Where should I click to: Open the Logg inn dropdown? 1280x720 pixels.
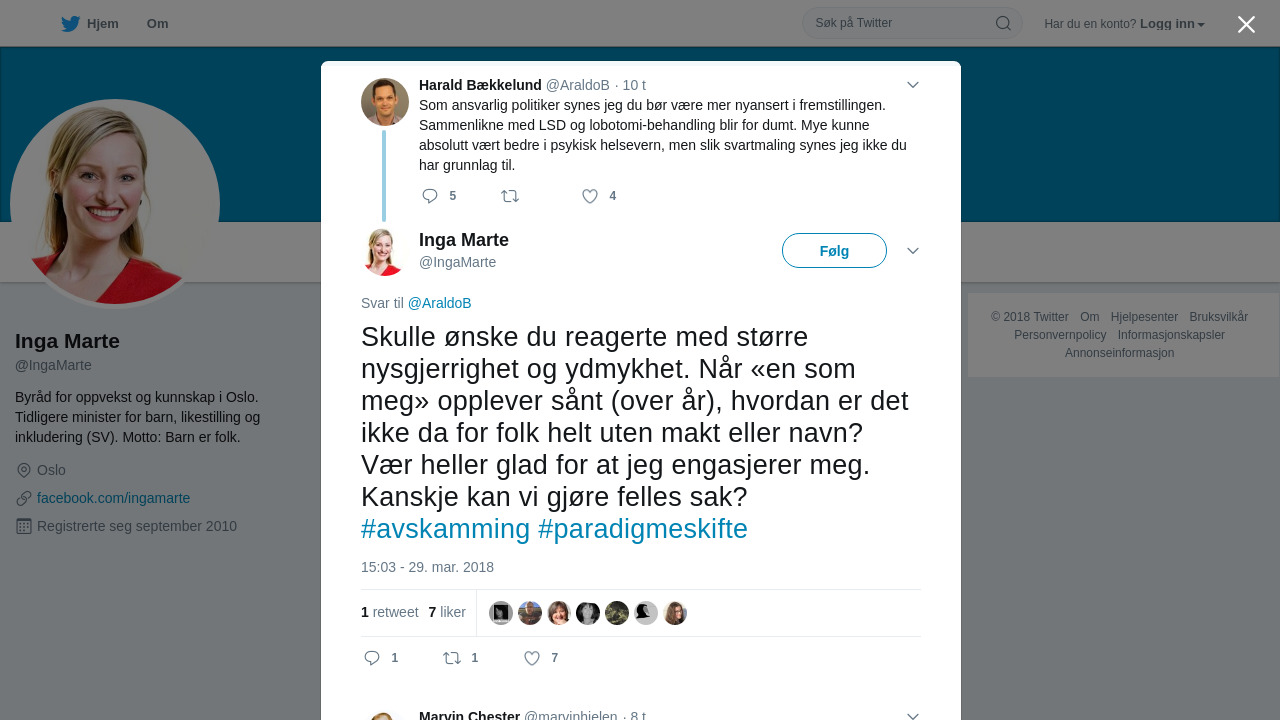tap(1172, 24)
